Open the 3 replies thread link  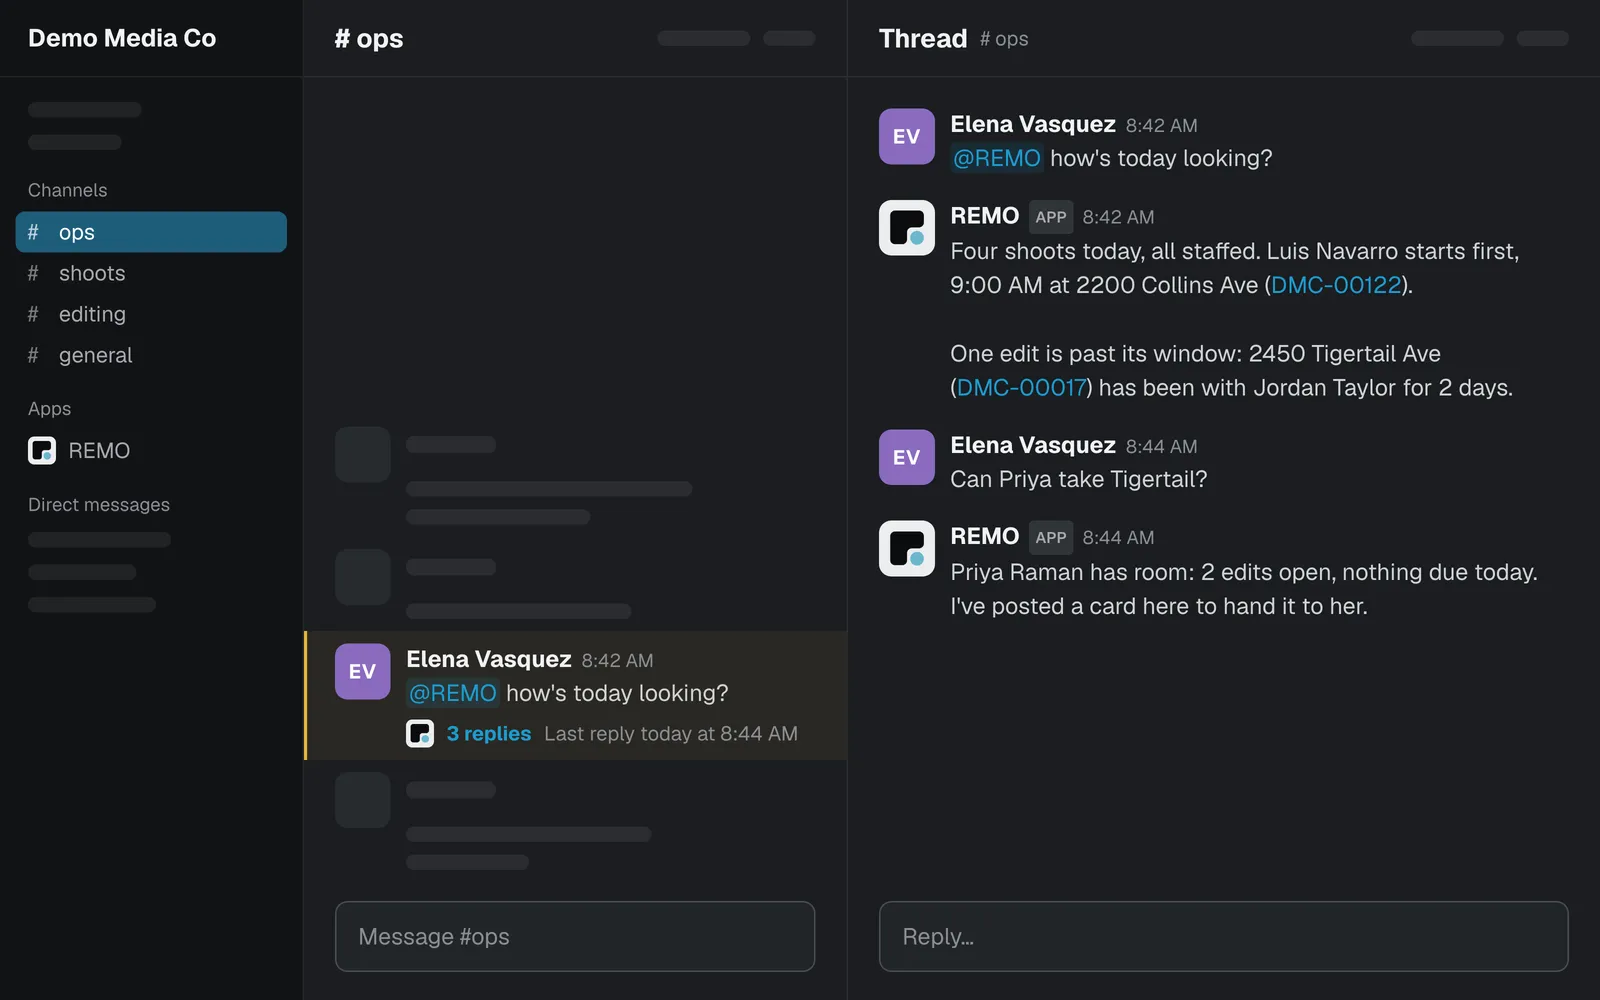click(489, 734)
